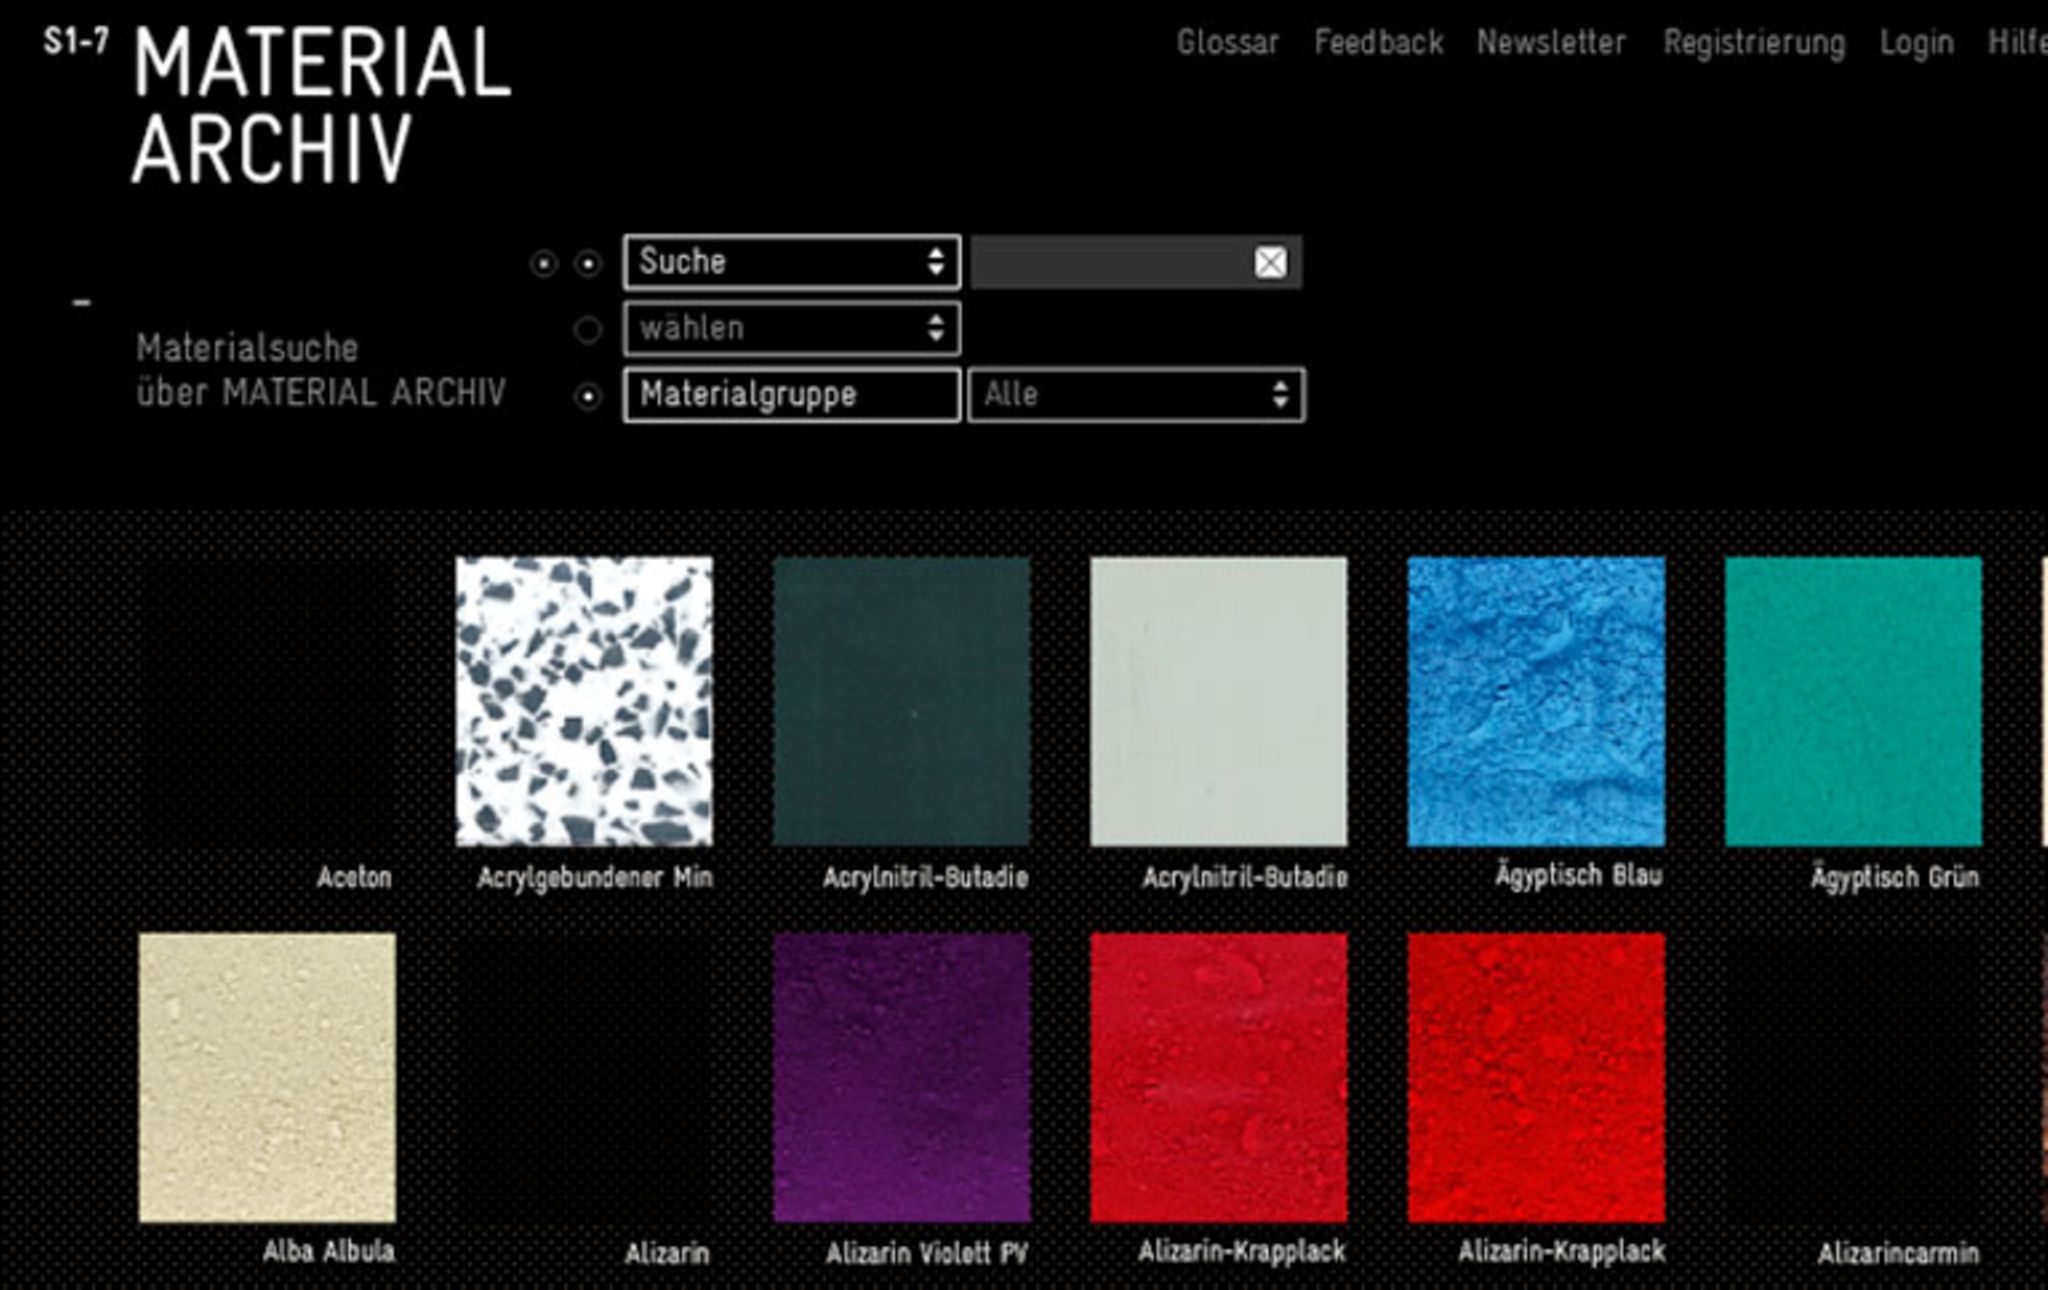Image resolution: width=2048 pixels, height=1290 pixels.
Task: Select the Alba Albula cream sample
Action: pos(267,1077)
